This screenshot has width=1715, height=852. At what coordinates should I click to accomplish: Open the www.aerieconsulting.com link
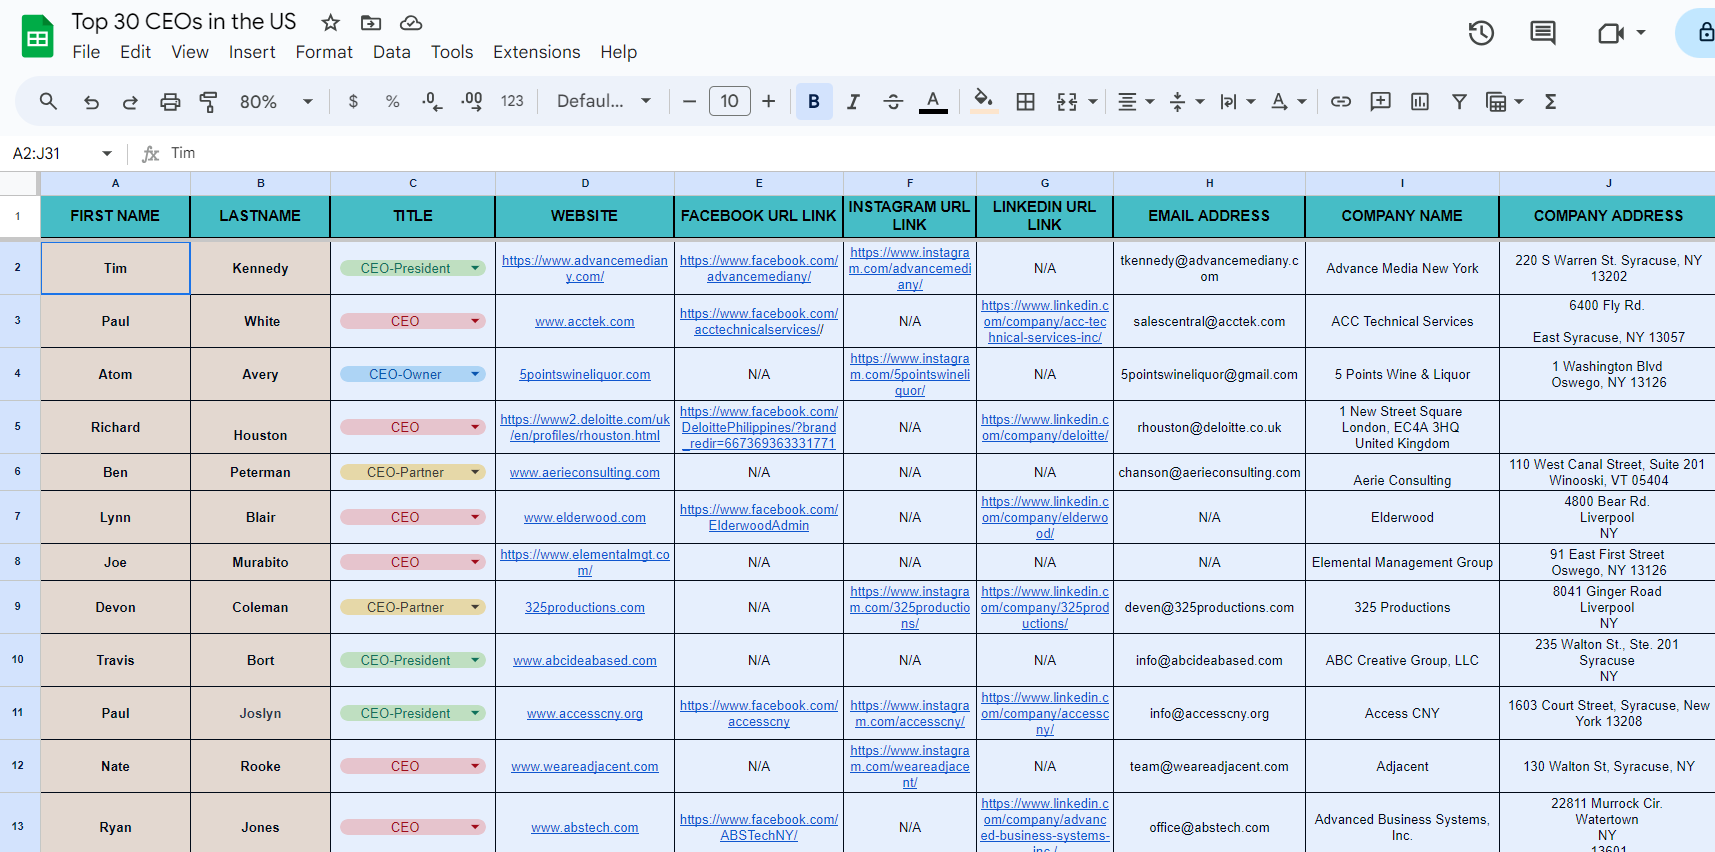(x=585, y=473)
